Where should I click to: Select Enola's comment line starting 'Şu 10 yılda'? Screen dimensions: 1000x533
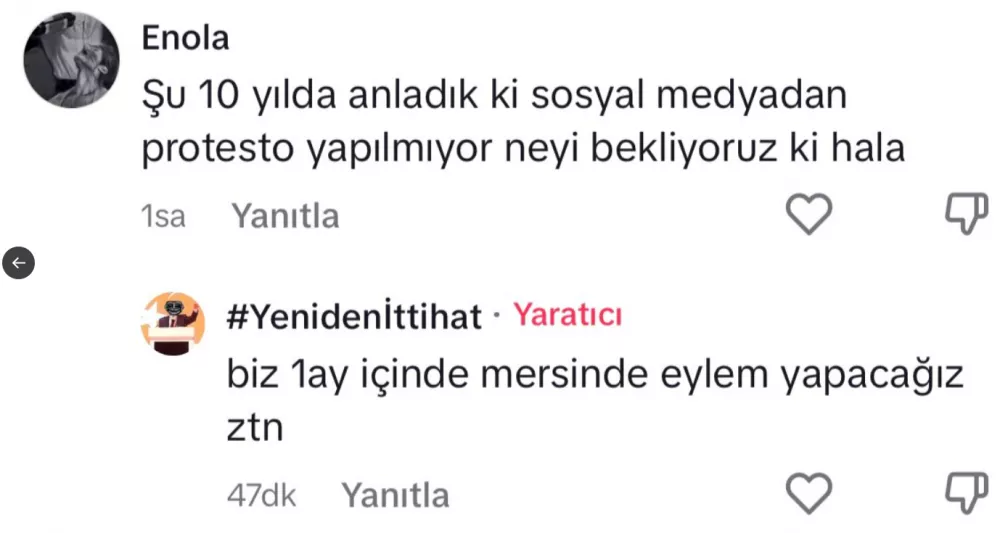point(494,96)
